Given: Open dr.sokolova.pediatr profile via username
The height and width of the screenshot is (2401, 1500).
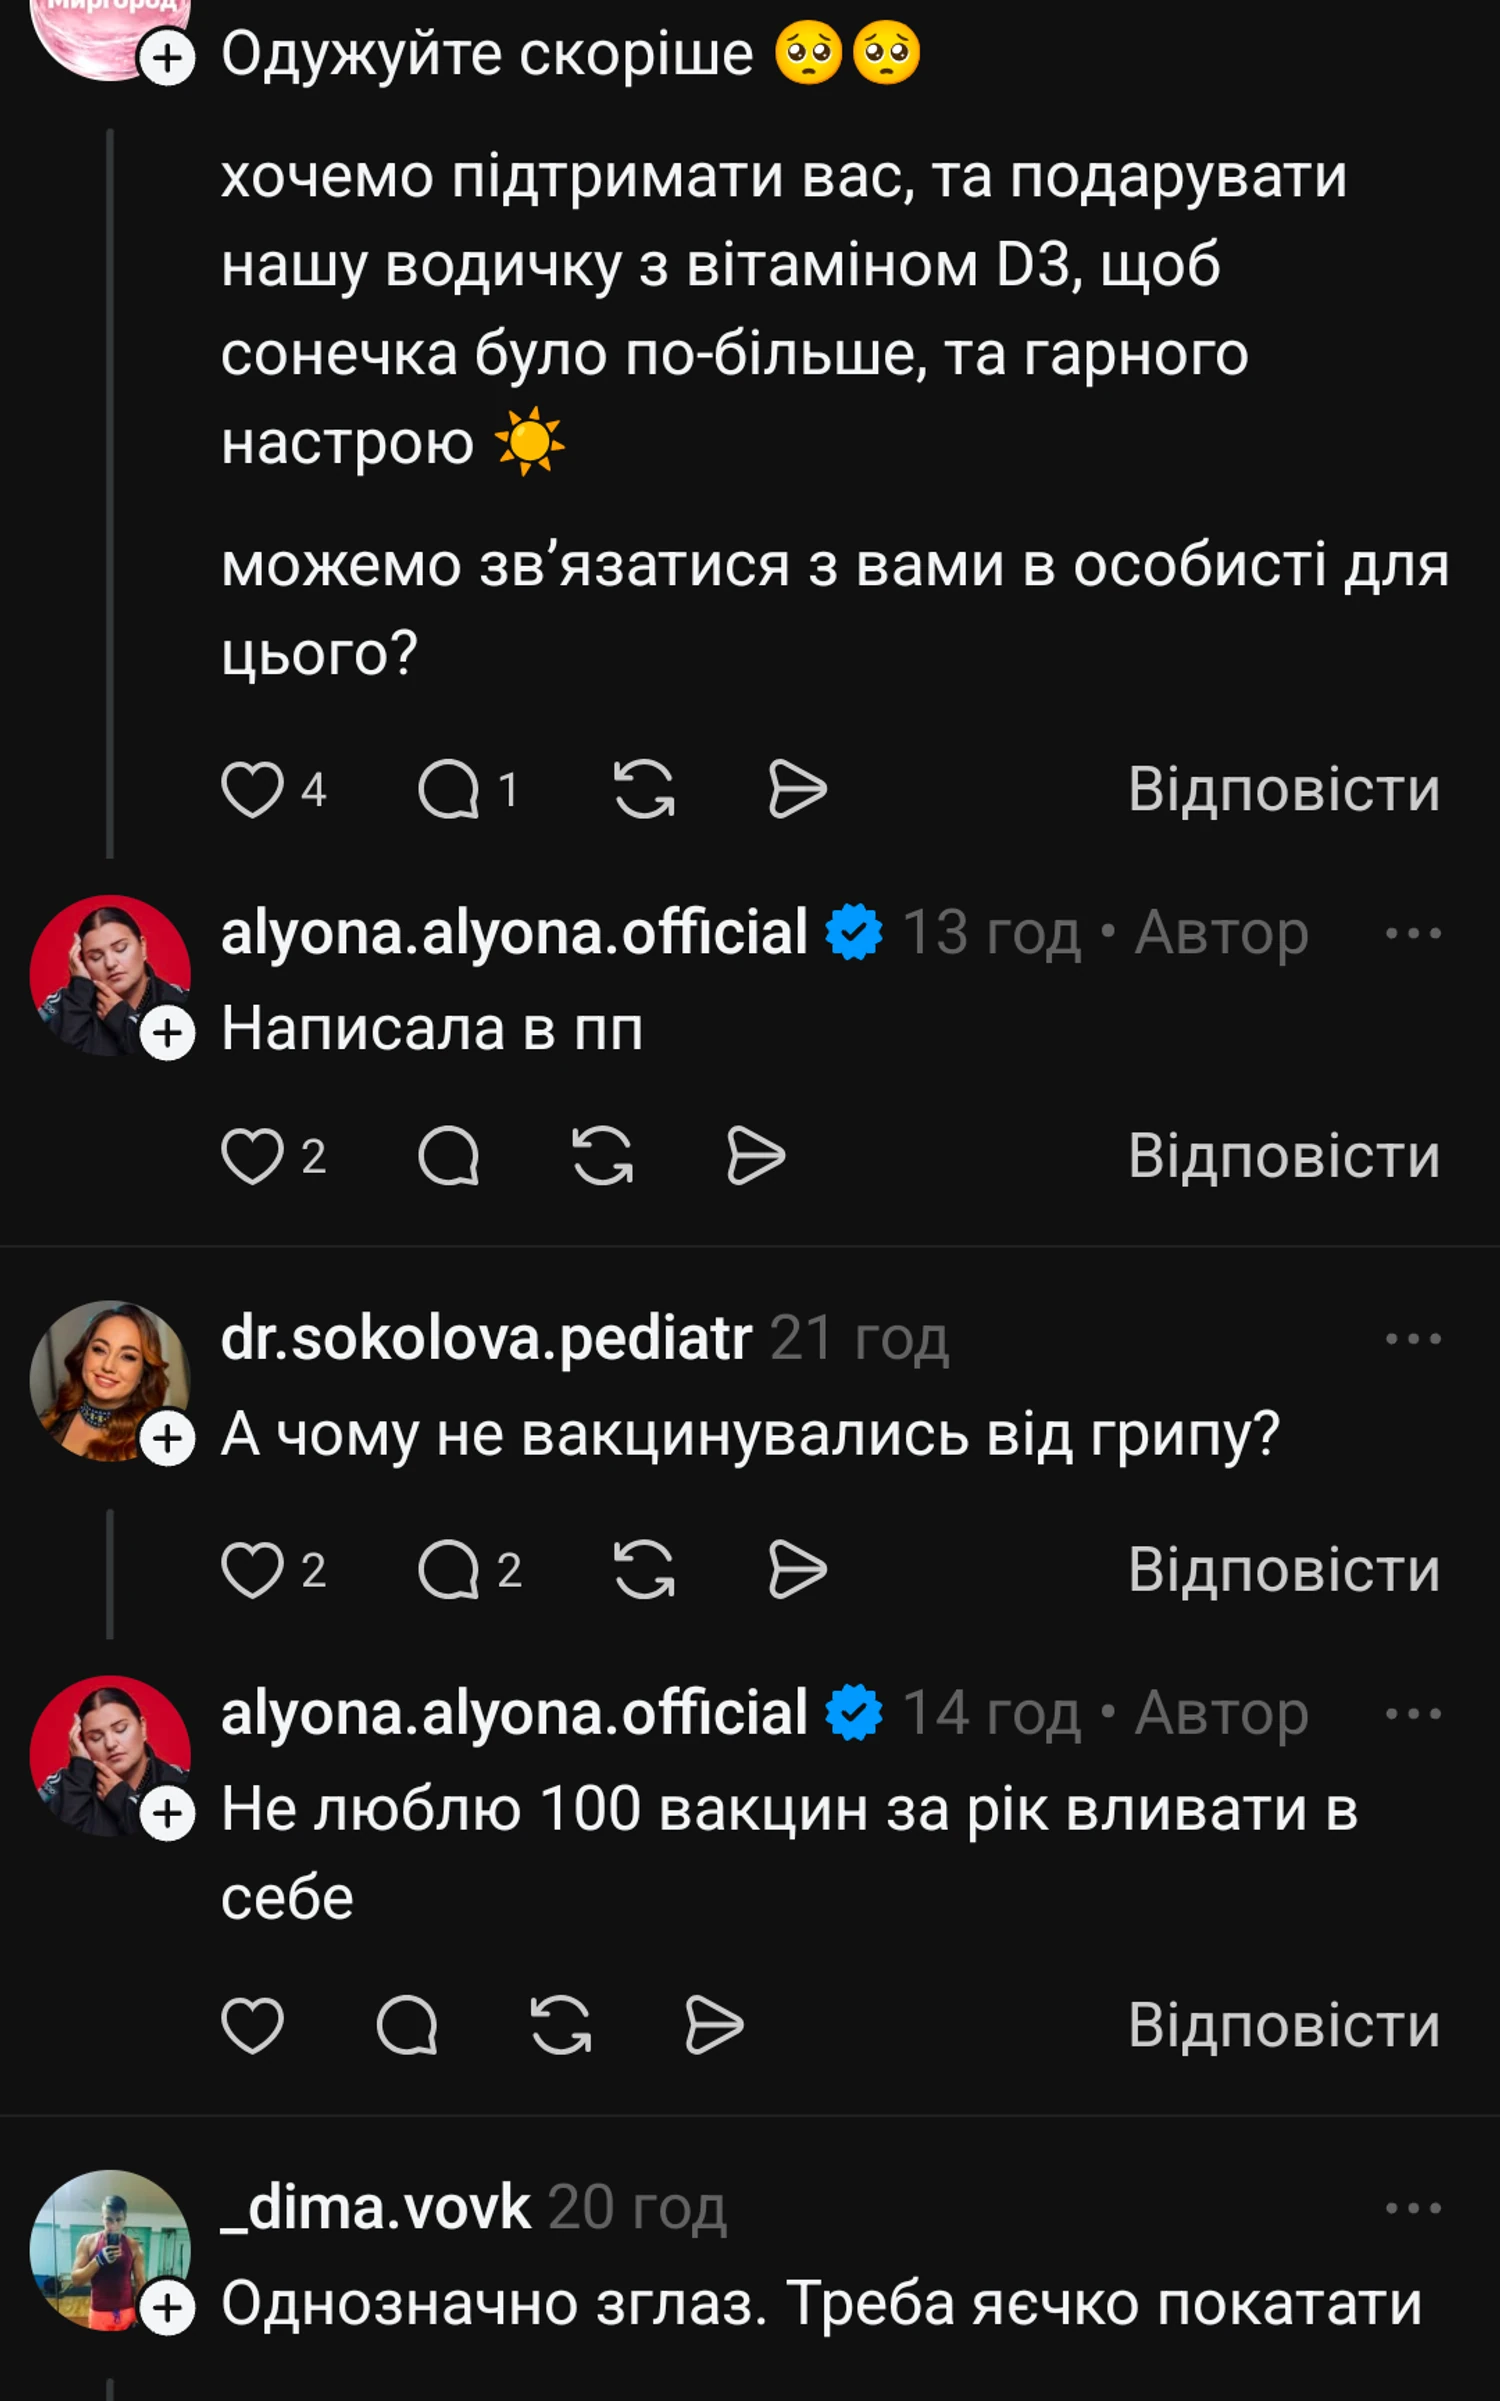Looking at the screenshot, I should click(486, 1339).
